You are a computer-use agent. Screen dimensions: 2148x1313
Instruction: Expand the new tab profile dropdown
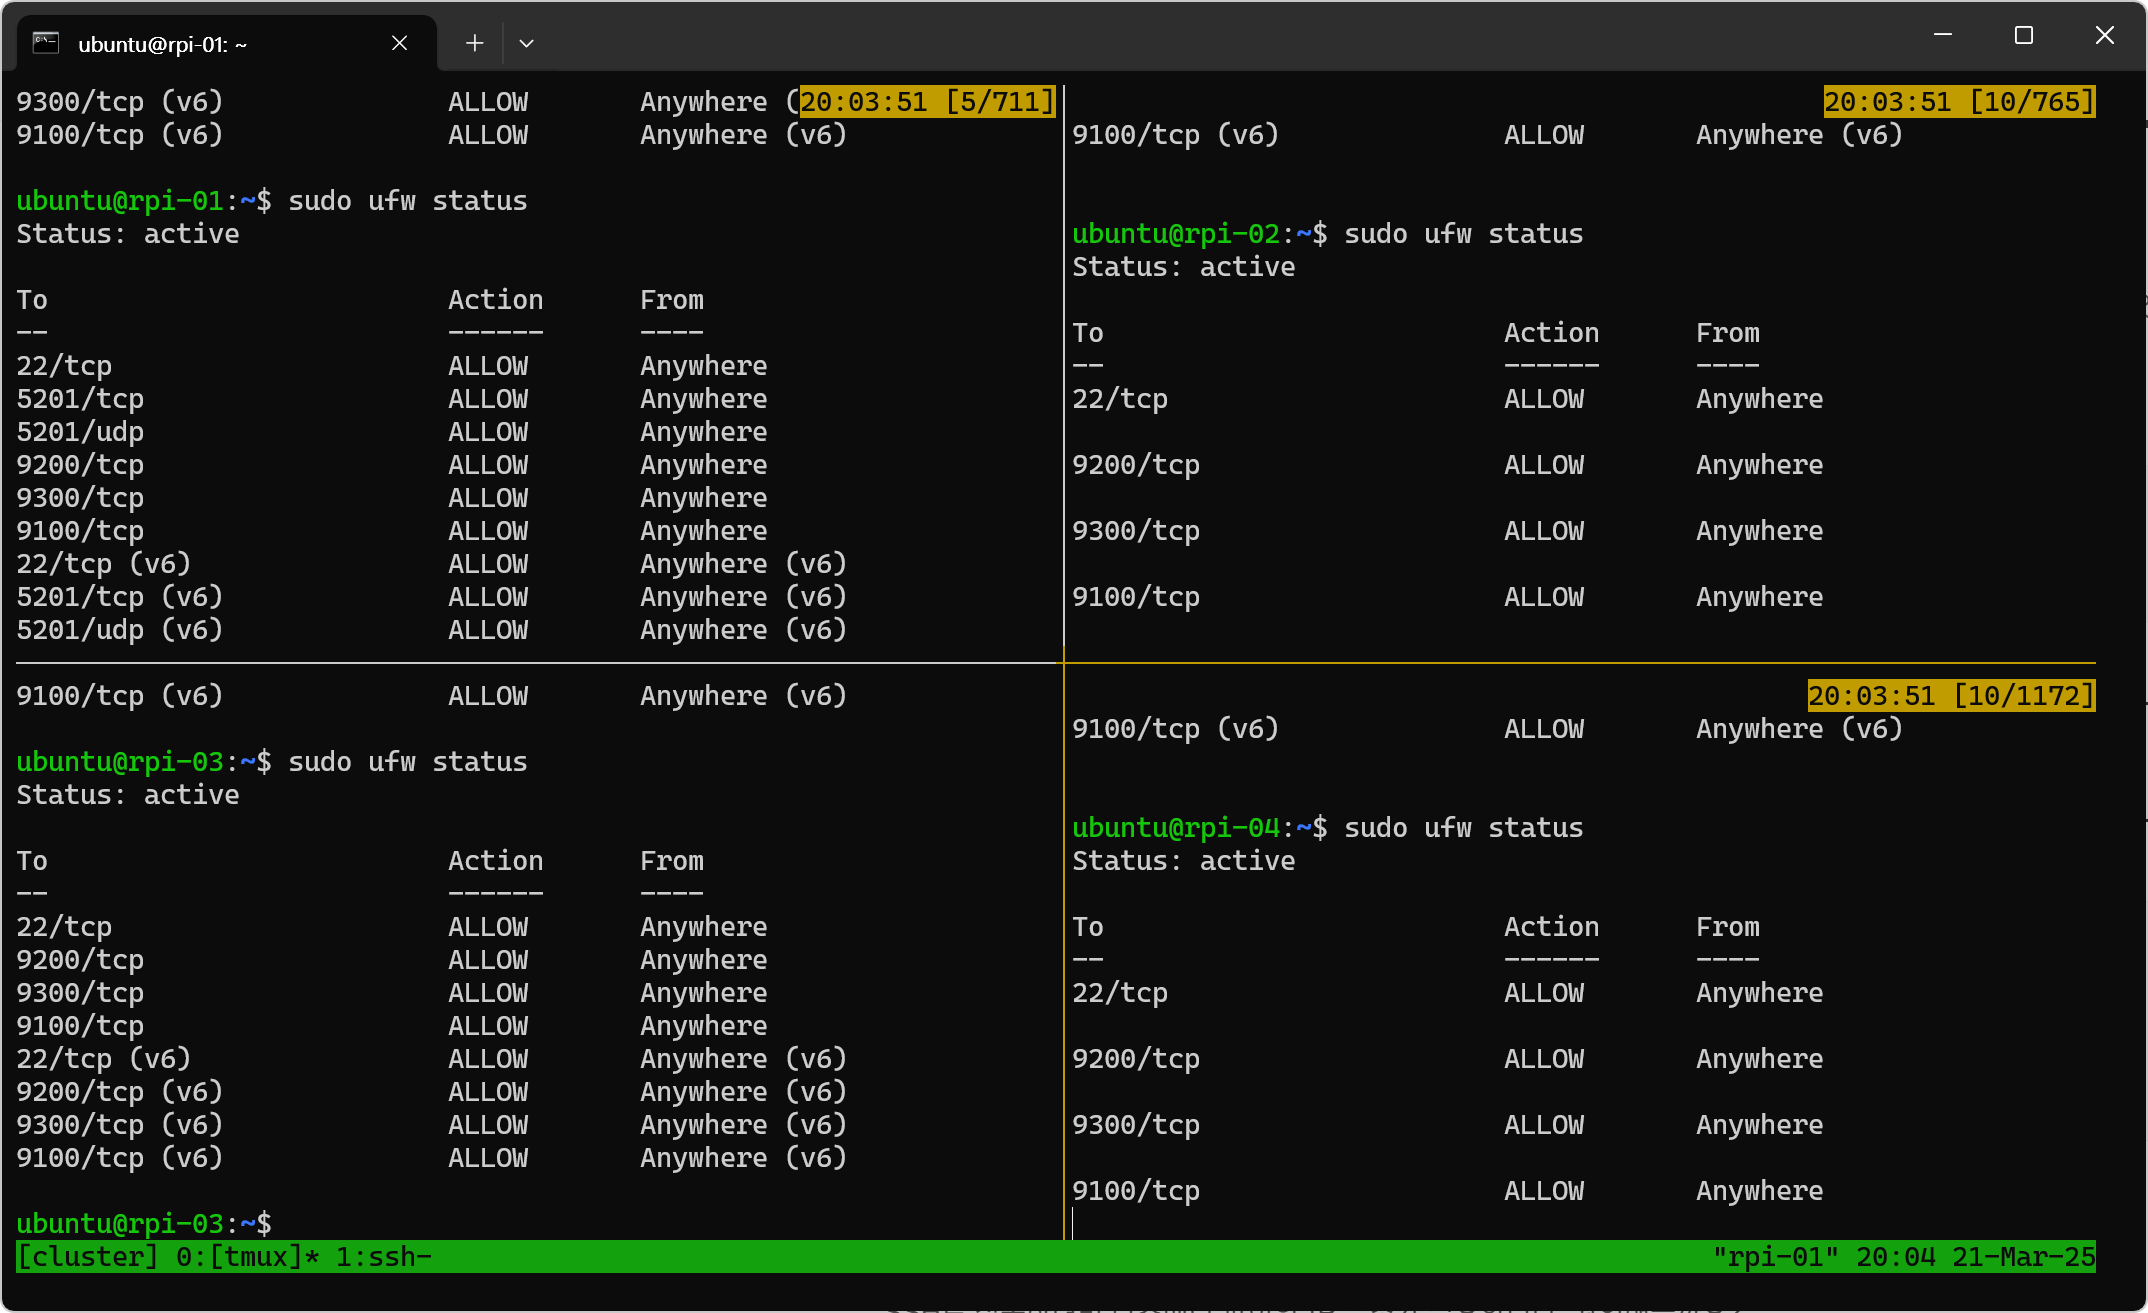click(526, 43)
